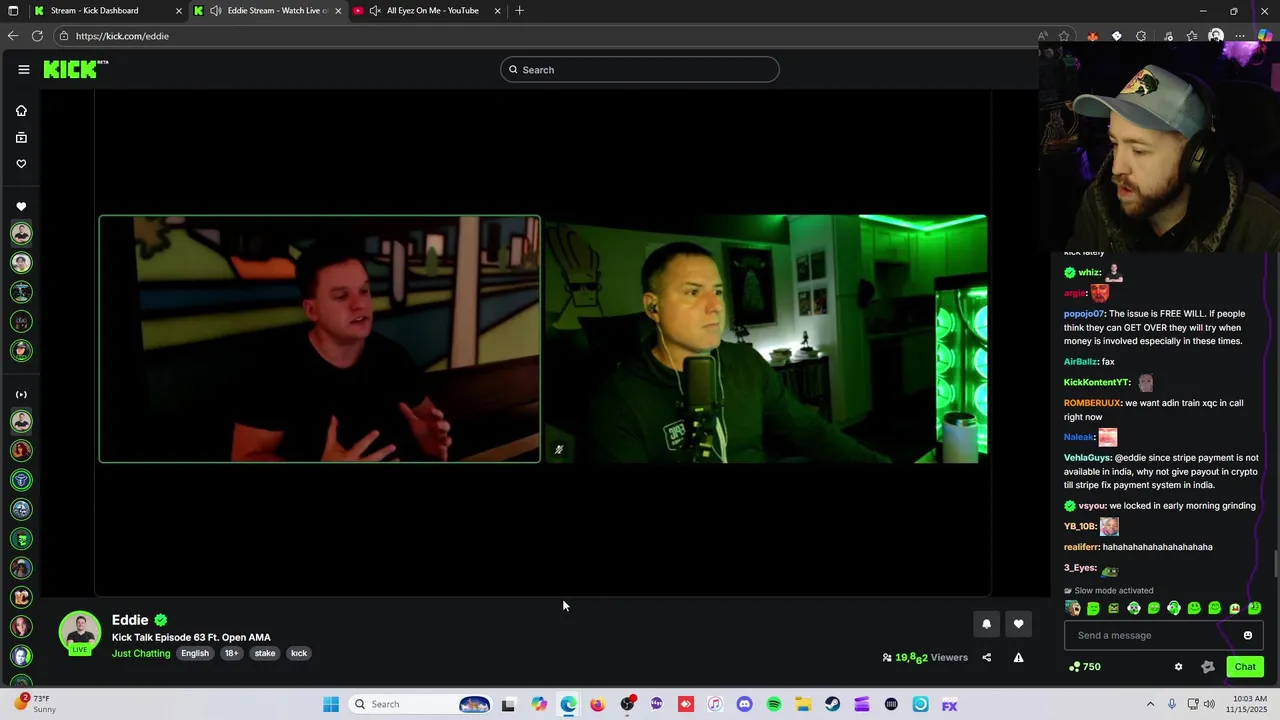1280x720 pixels.
Task: Click the 750 channel points balance
Action: pyautogui.click(x=1085, y=667)
